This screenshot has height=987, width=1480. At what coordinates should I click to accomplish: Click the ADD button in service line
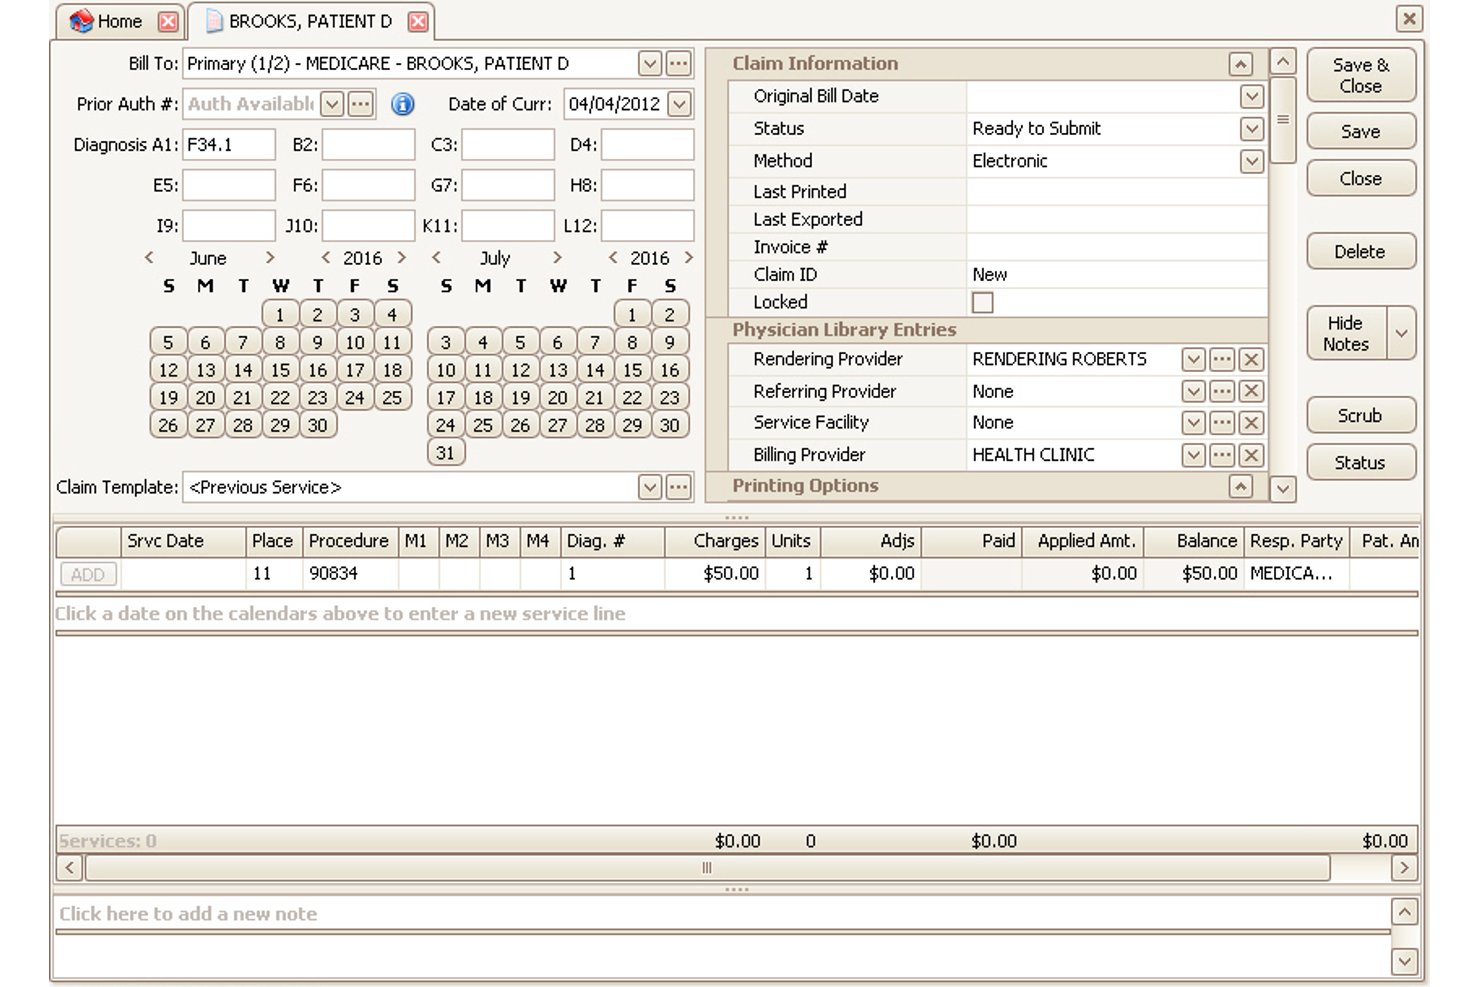coord(88,575)
